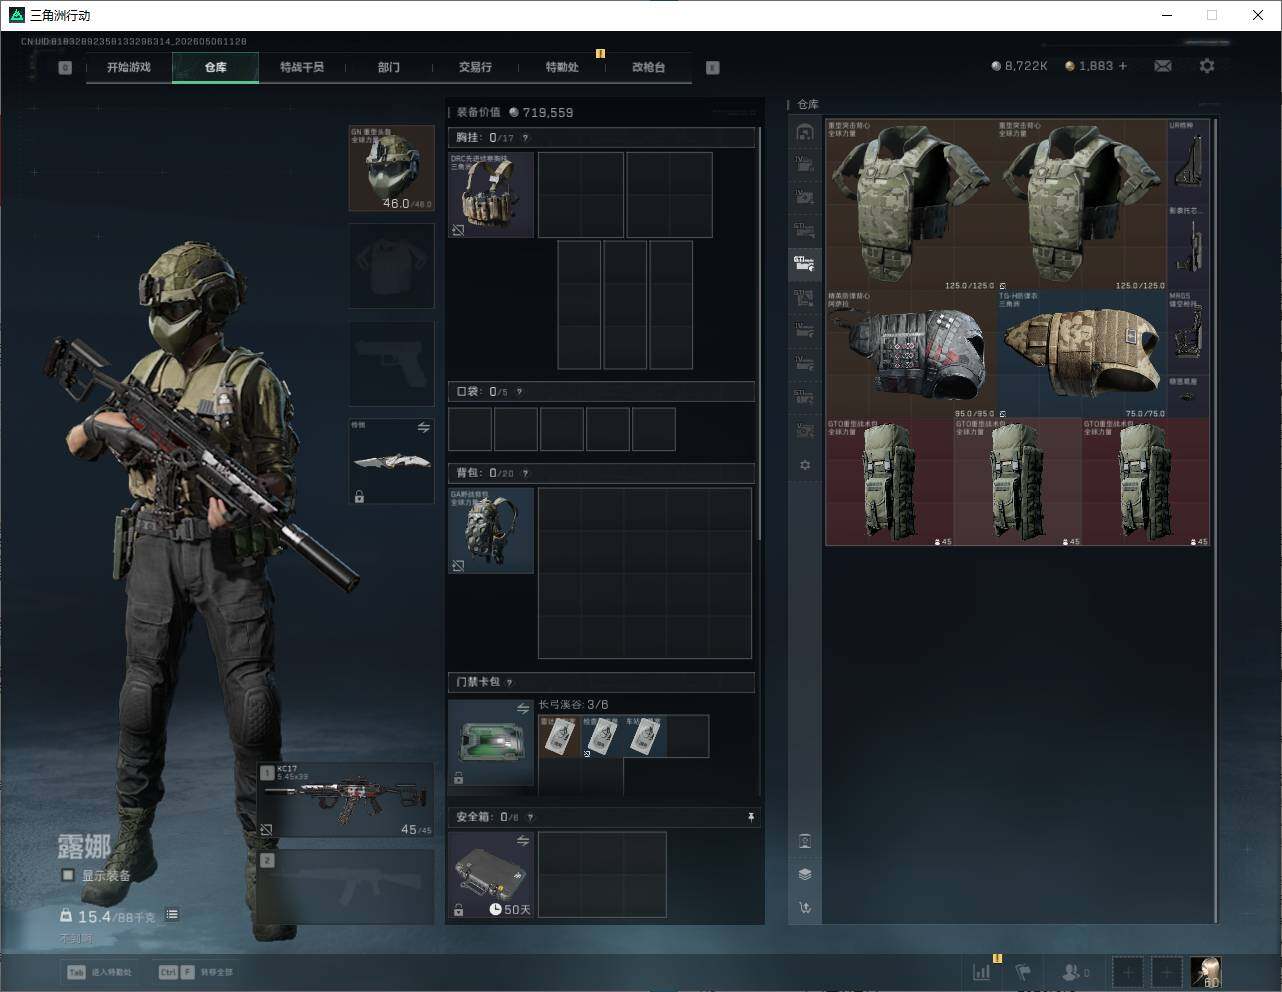1282x992 pixels.
Task: Switch to the 部门 tab
Action: pos(389,67)
